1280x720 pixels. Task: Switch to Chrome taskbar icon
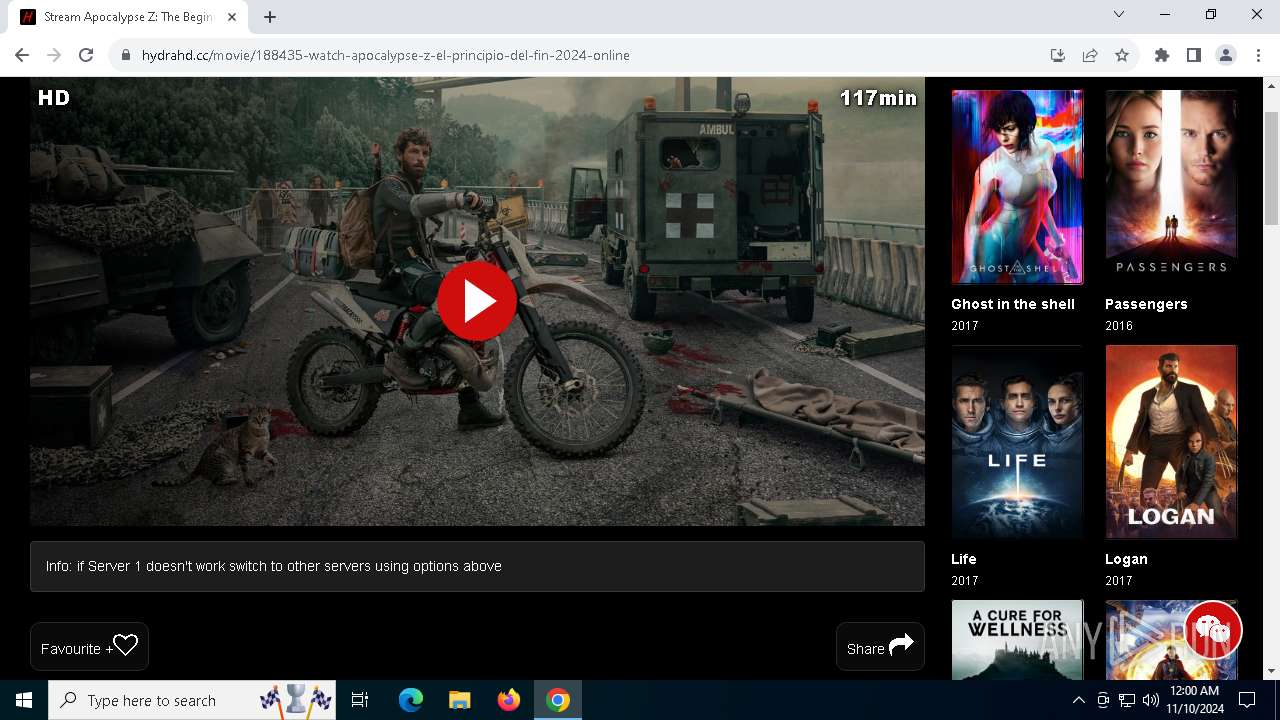(x=558, y=700)
